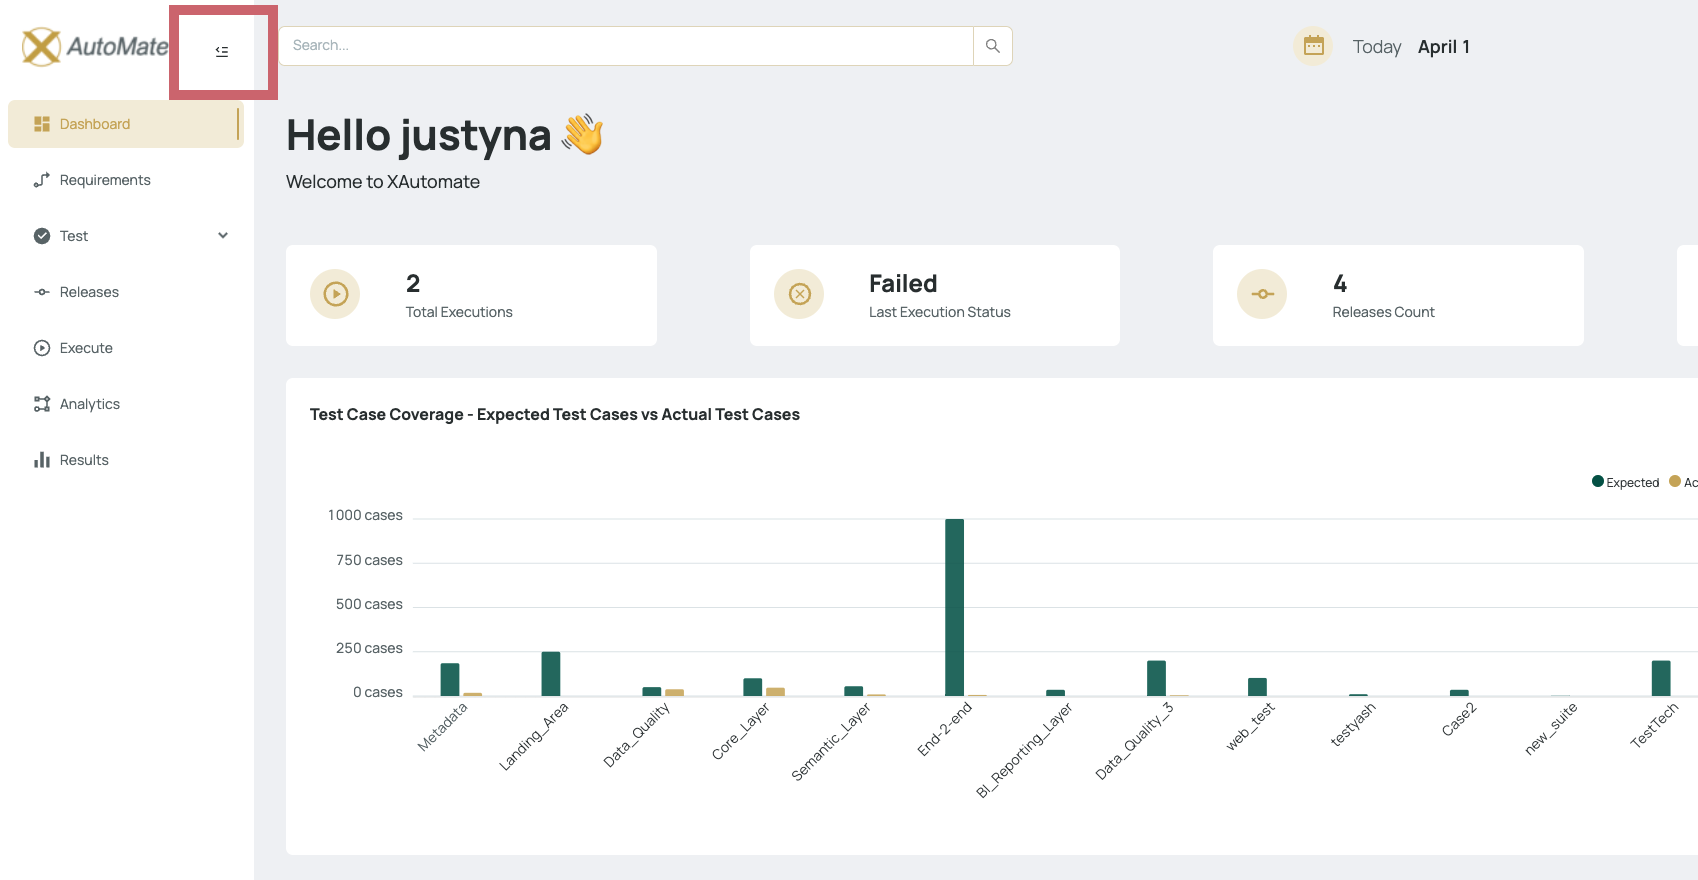Click the search magnifier button
Viewport: 1698px width, 880px height.
[993, 46]
